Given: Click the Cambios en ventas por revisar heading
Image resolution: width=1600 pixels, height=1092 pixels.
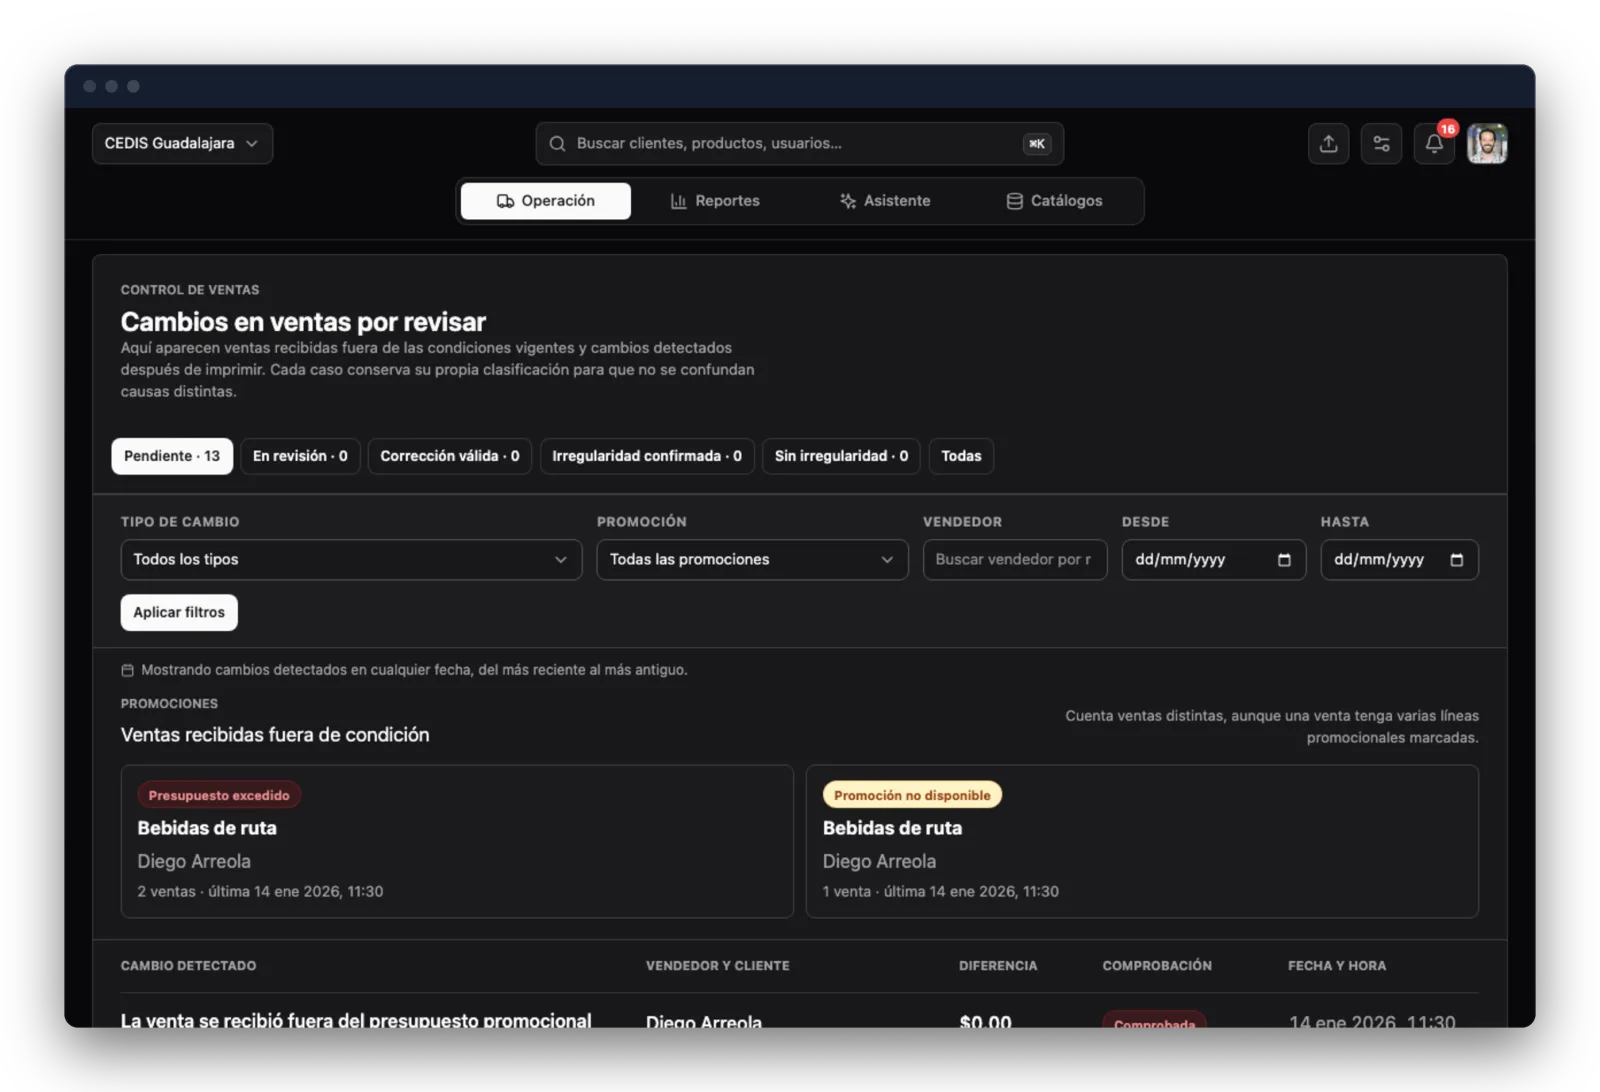Looking at the screenshot, I should point(303,322).
